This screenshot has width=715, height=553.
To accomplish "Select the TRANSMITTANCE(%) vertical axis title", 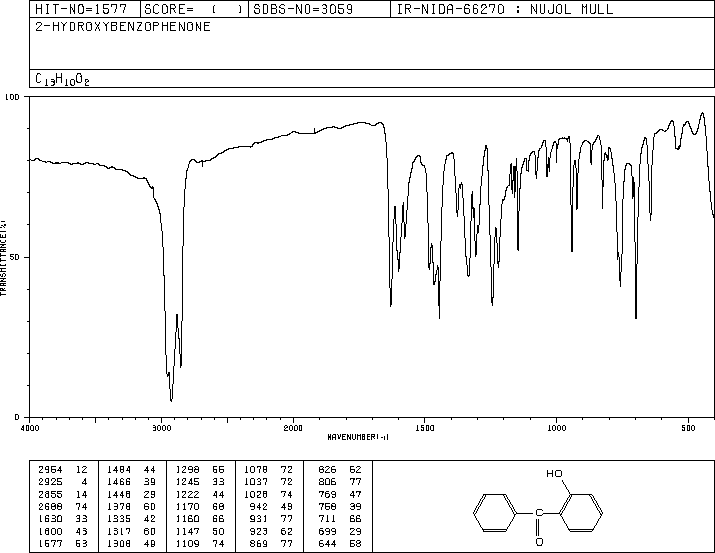I will click(3, 258).
